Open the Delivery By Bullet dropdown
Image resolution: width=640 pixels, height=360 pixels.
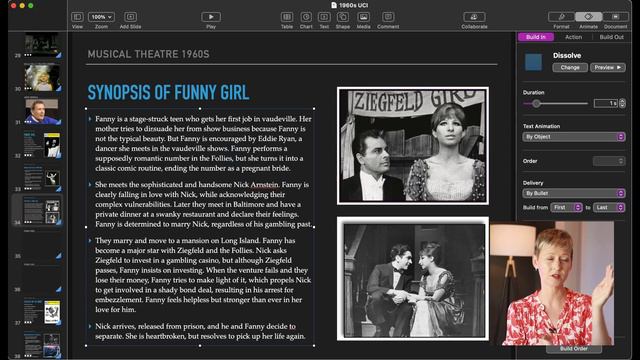coord(574,193)
